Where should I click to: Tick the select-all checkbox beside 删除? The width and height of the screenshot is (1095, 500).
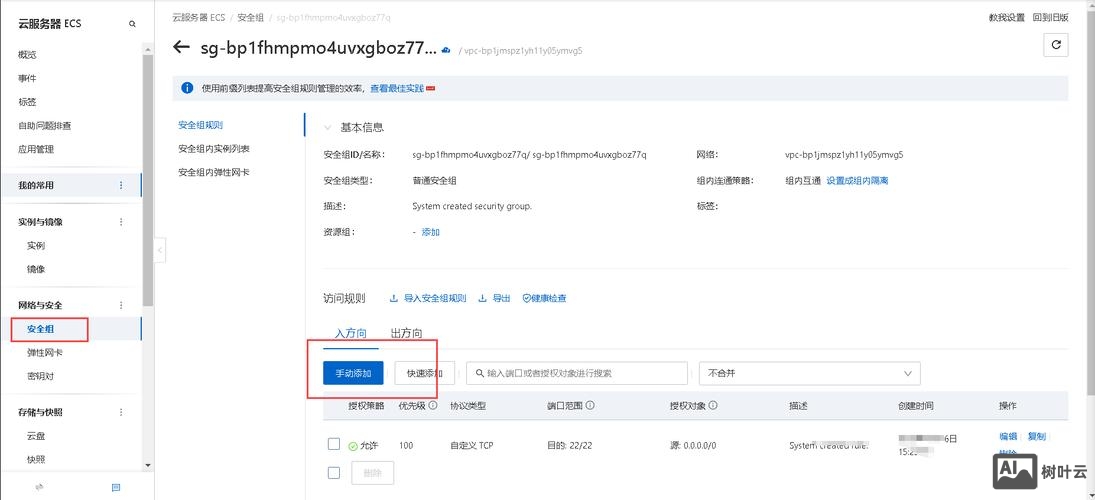[334, 473]
